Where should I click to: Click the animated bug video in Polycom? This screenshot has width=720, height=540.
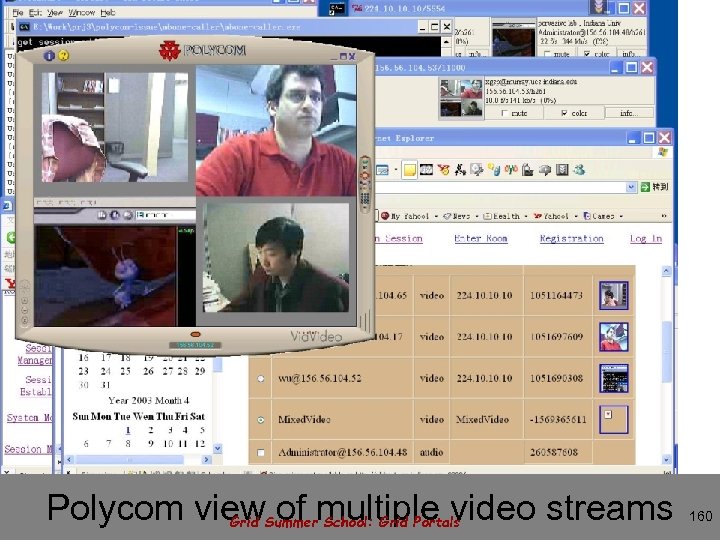(x=105, y=276)
